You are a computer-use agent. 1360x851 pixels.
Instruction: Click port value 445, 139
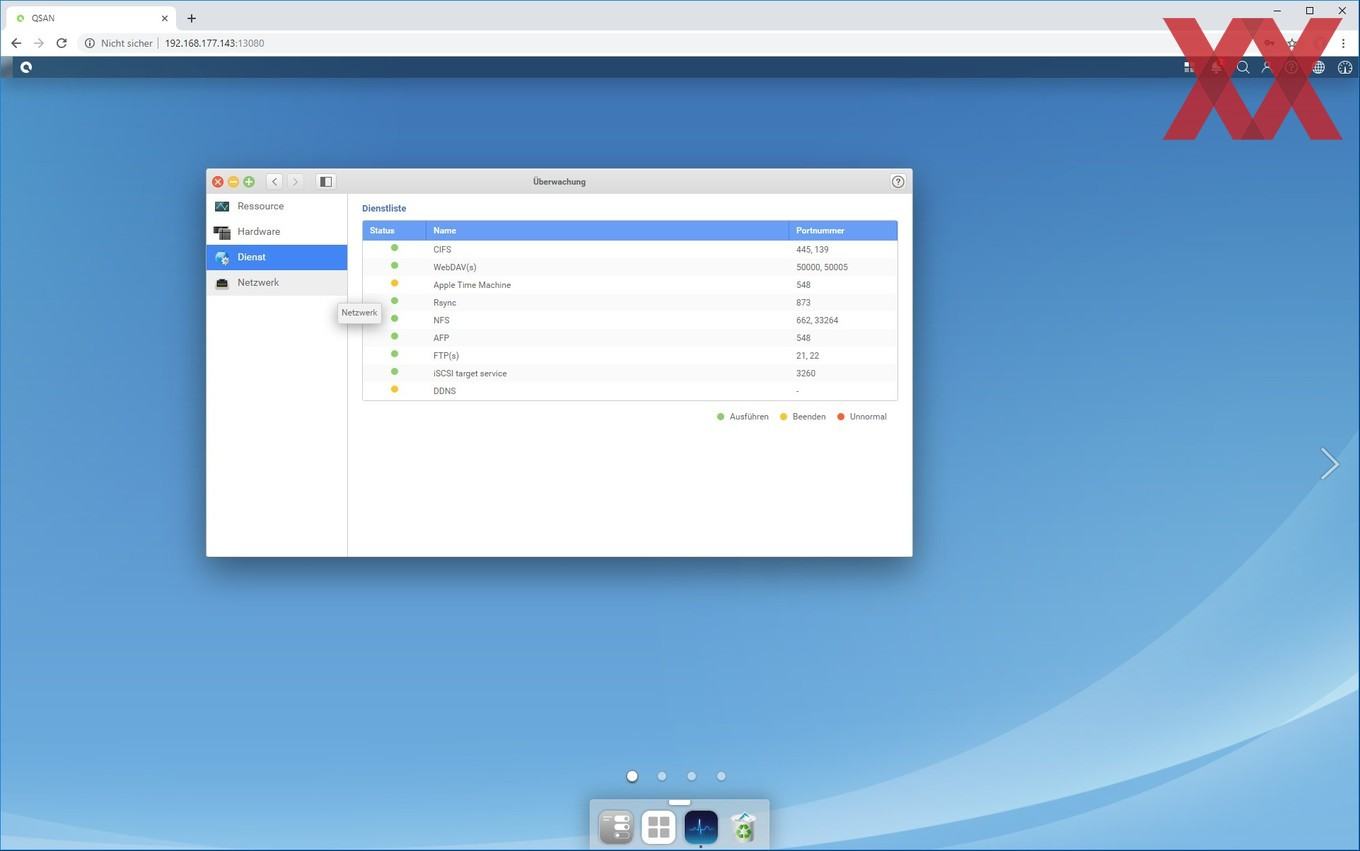tap(812, 250)
